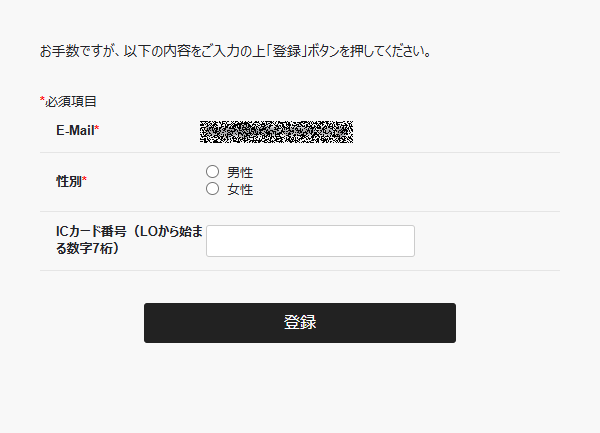Focus the ICカード番号 input field

click(x=310, y=241)
